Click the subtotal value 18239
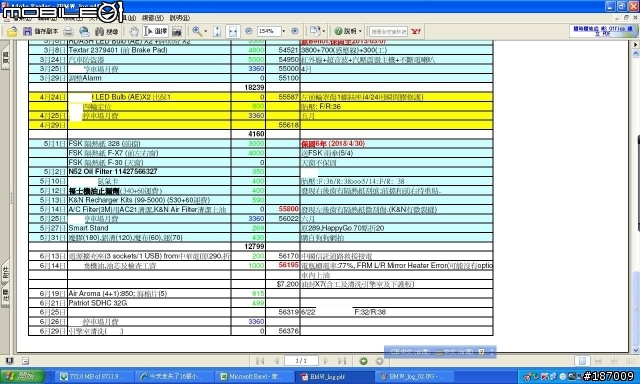Screen dimensions: 640x384 point(254,87)
